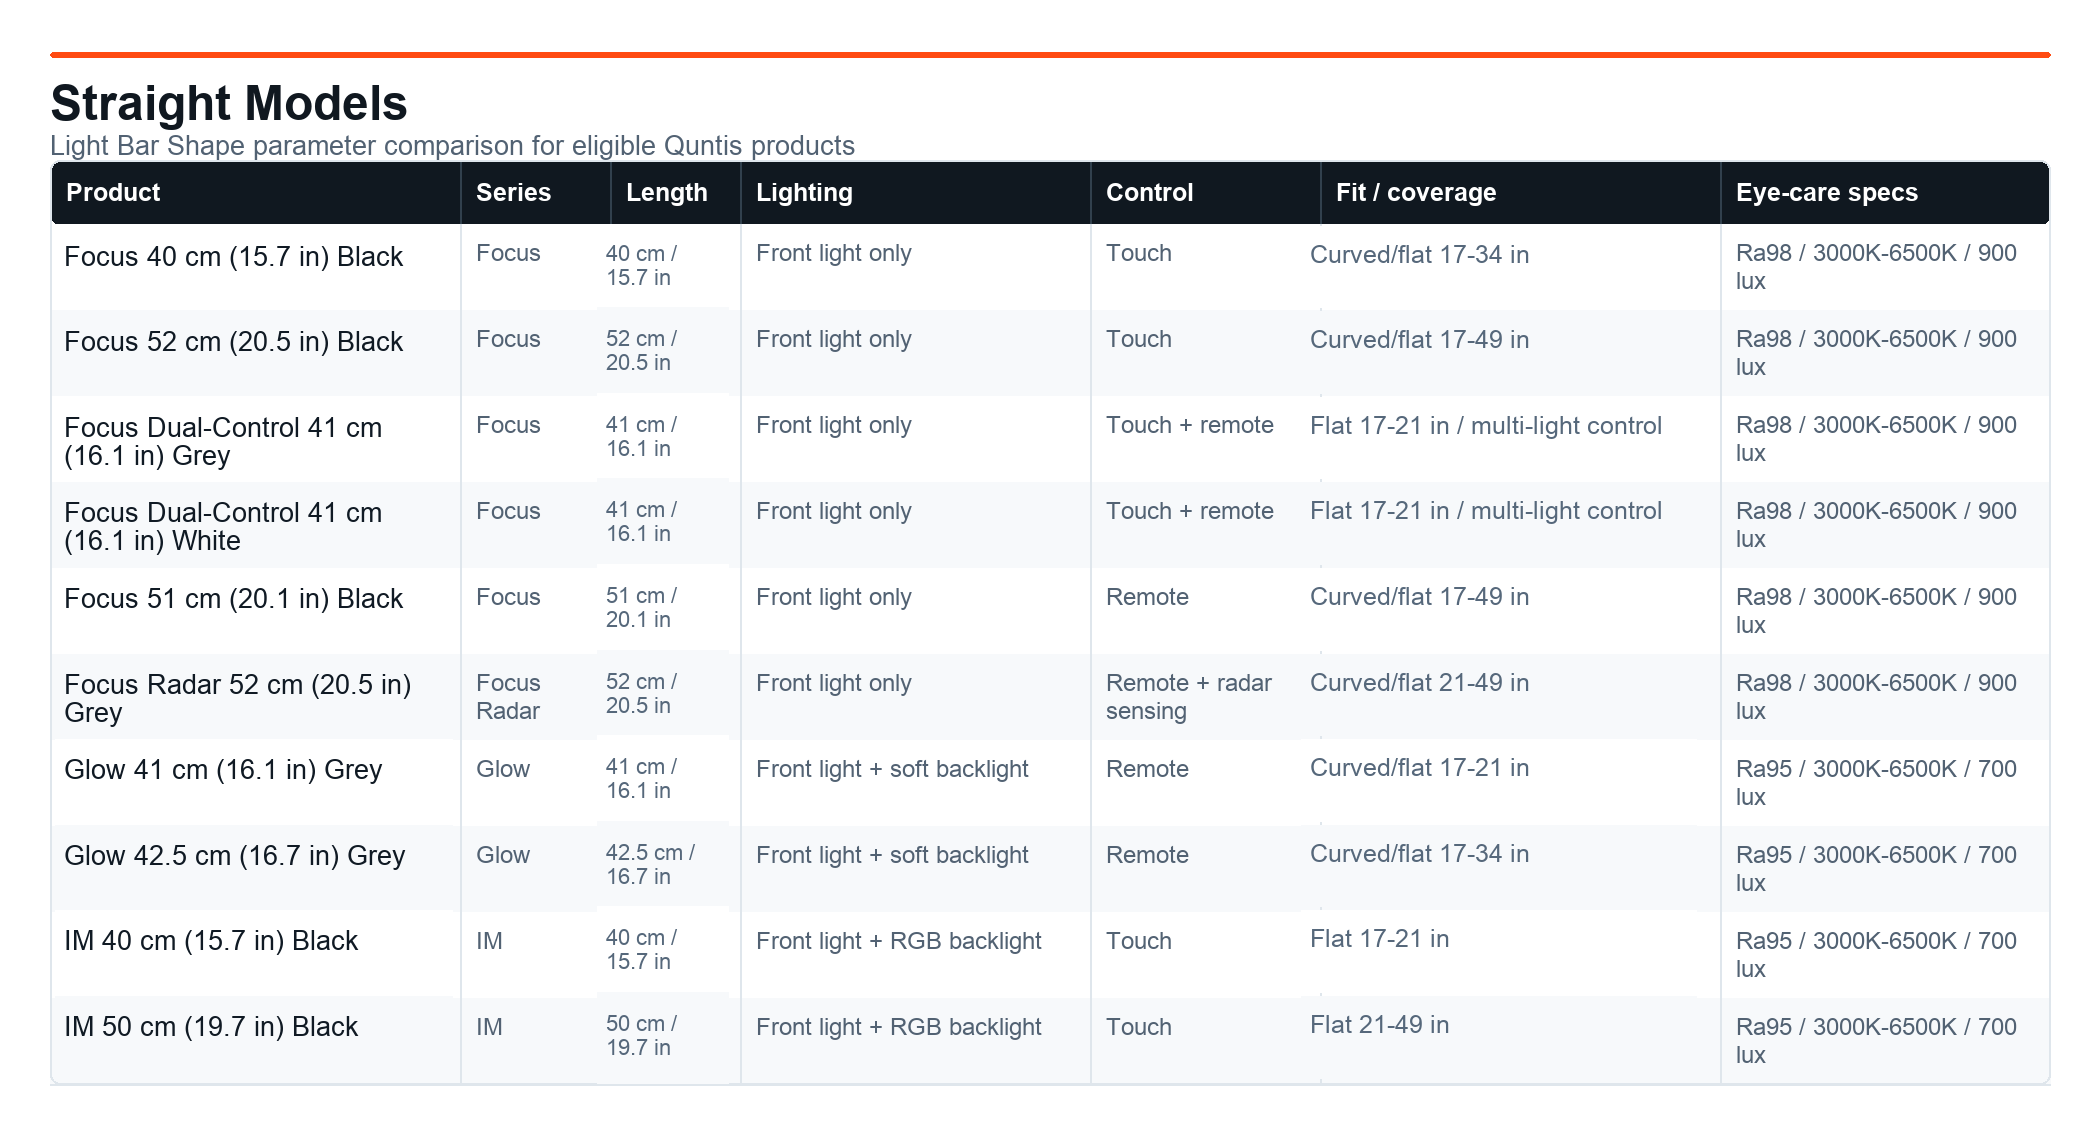The image size is (2100, 1138).
Task: Click the 51 cm / 20.1 in length cell
Action: click(641, 608)
